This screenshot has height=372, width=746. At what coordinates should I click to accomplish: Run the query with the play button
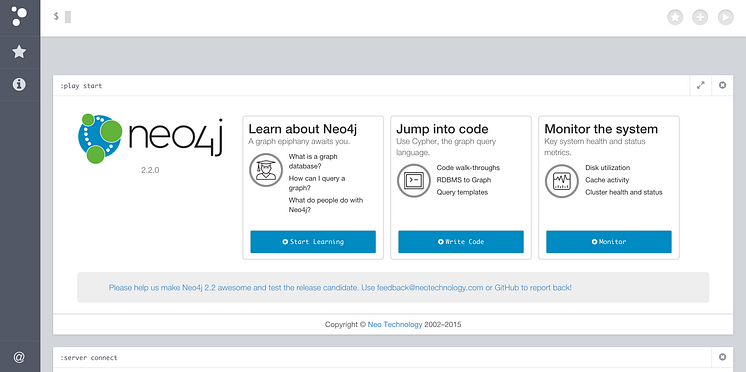[x=726, y=18]
